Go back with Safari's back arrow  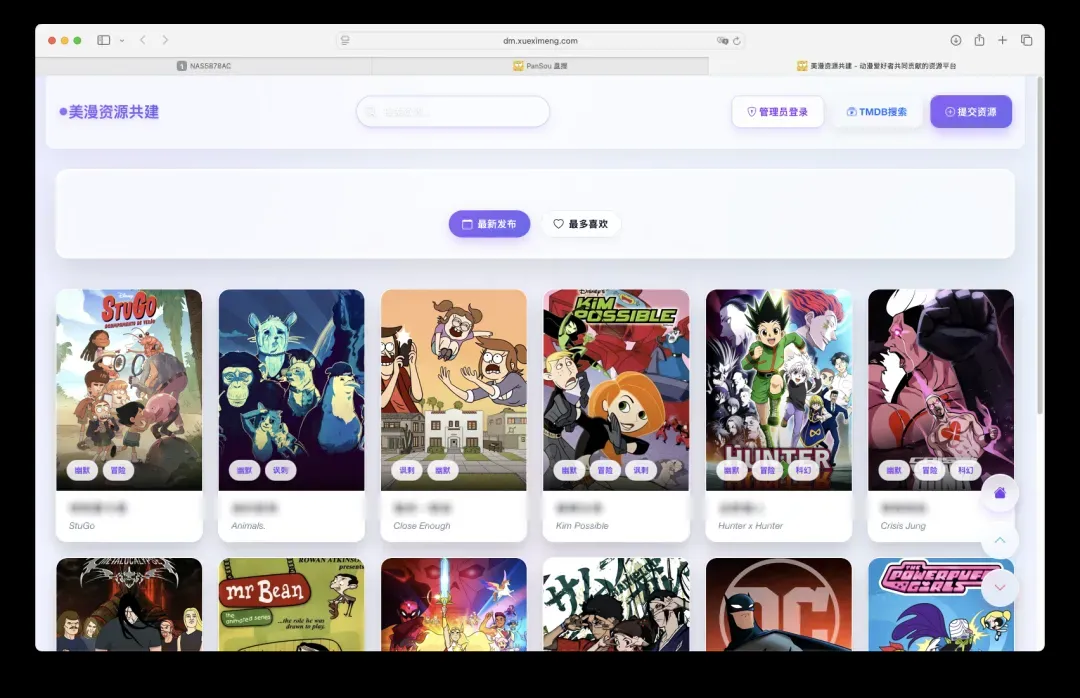[143, 40]
